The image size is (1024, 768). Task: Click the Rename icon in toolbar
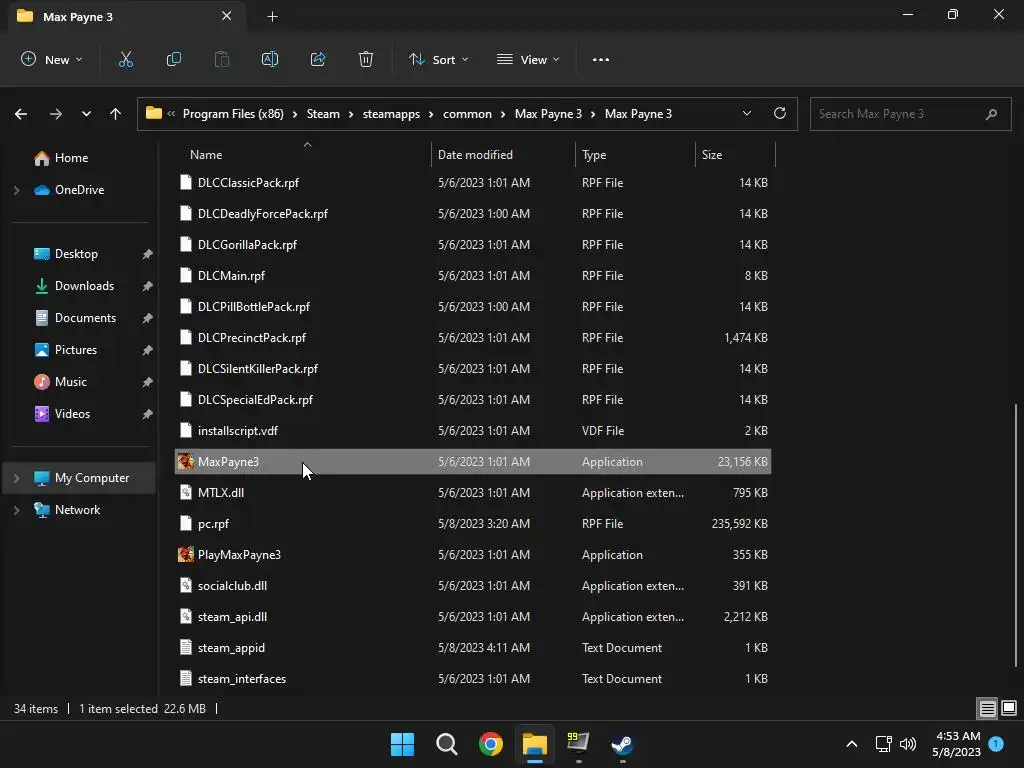coord(270,59)
